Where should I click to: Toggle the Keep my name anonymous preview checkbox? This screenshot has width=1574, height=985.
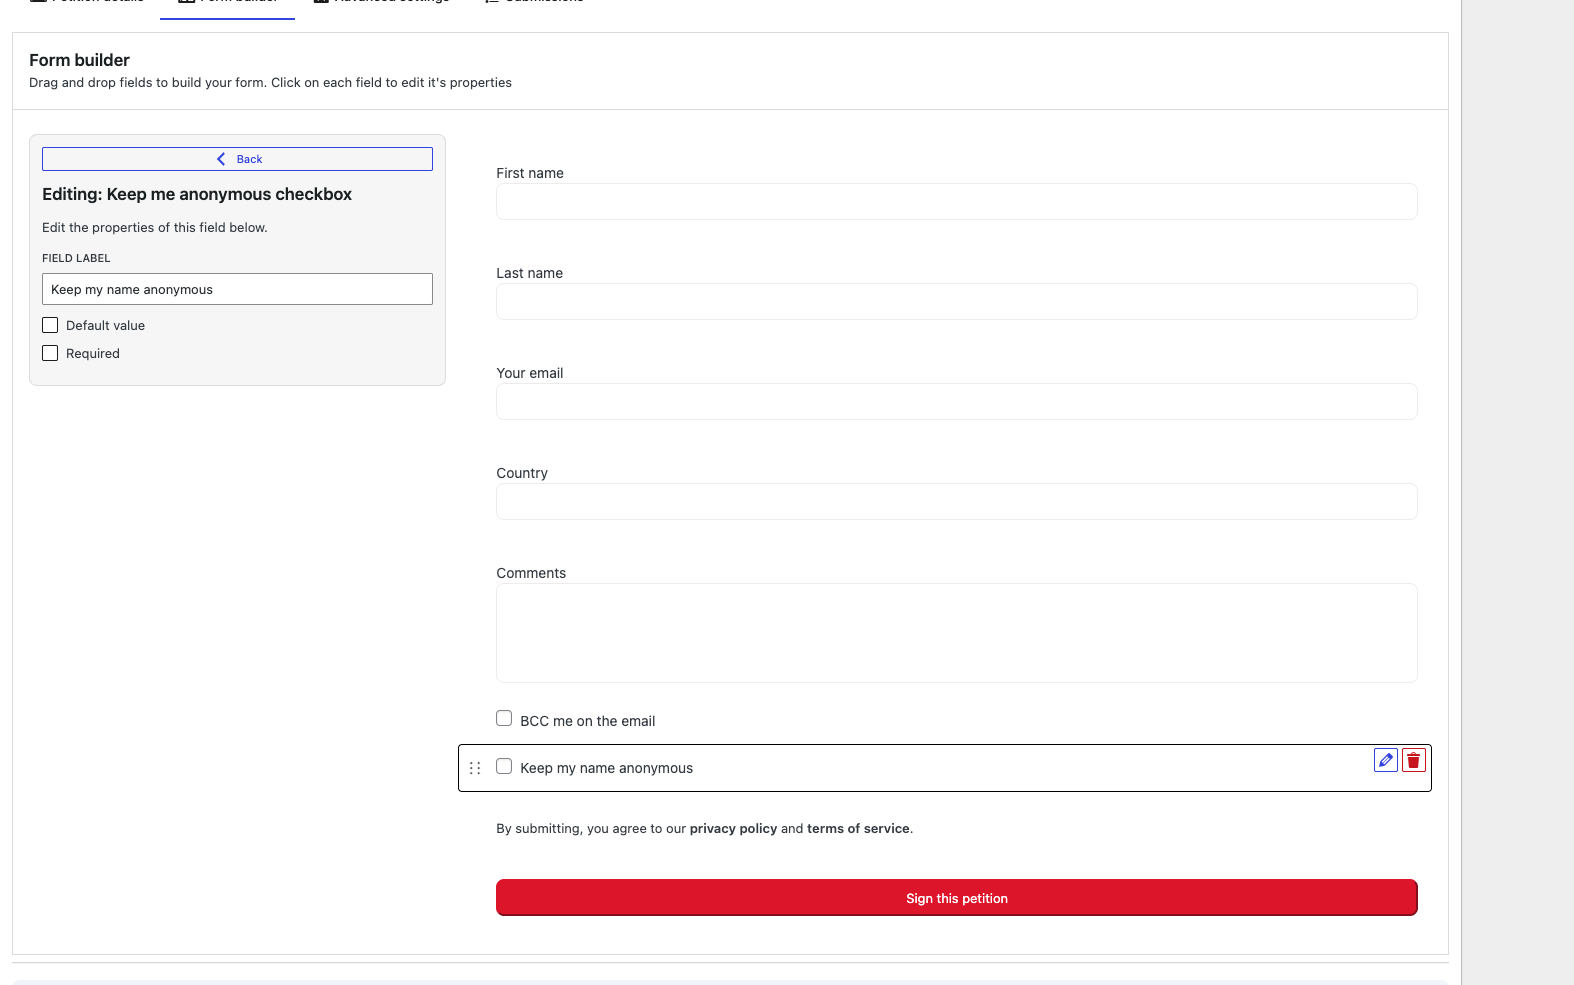click(x=504, y=766)
